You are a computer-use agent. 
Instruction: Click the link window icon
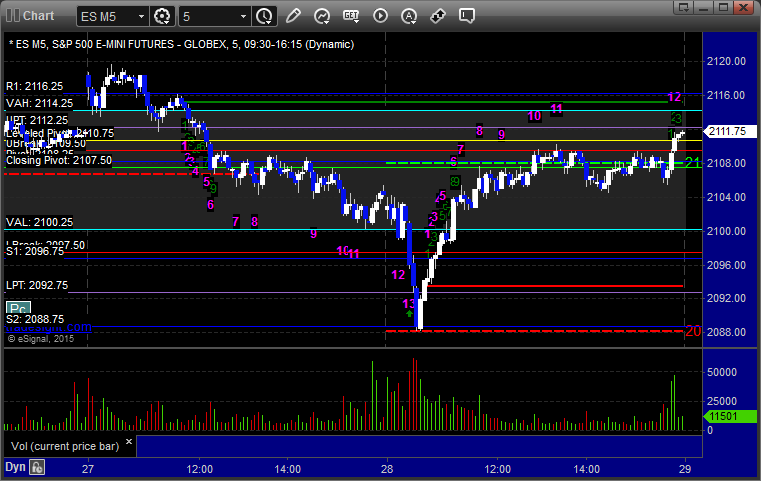[437, 16]
